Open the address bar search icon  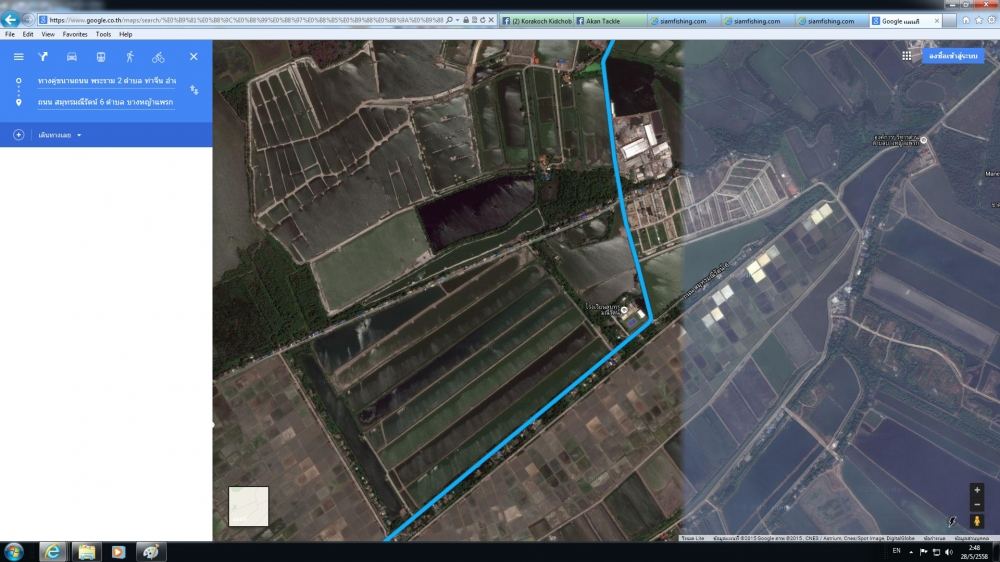click(450, 20)
